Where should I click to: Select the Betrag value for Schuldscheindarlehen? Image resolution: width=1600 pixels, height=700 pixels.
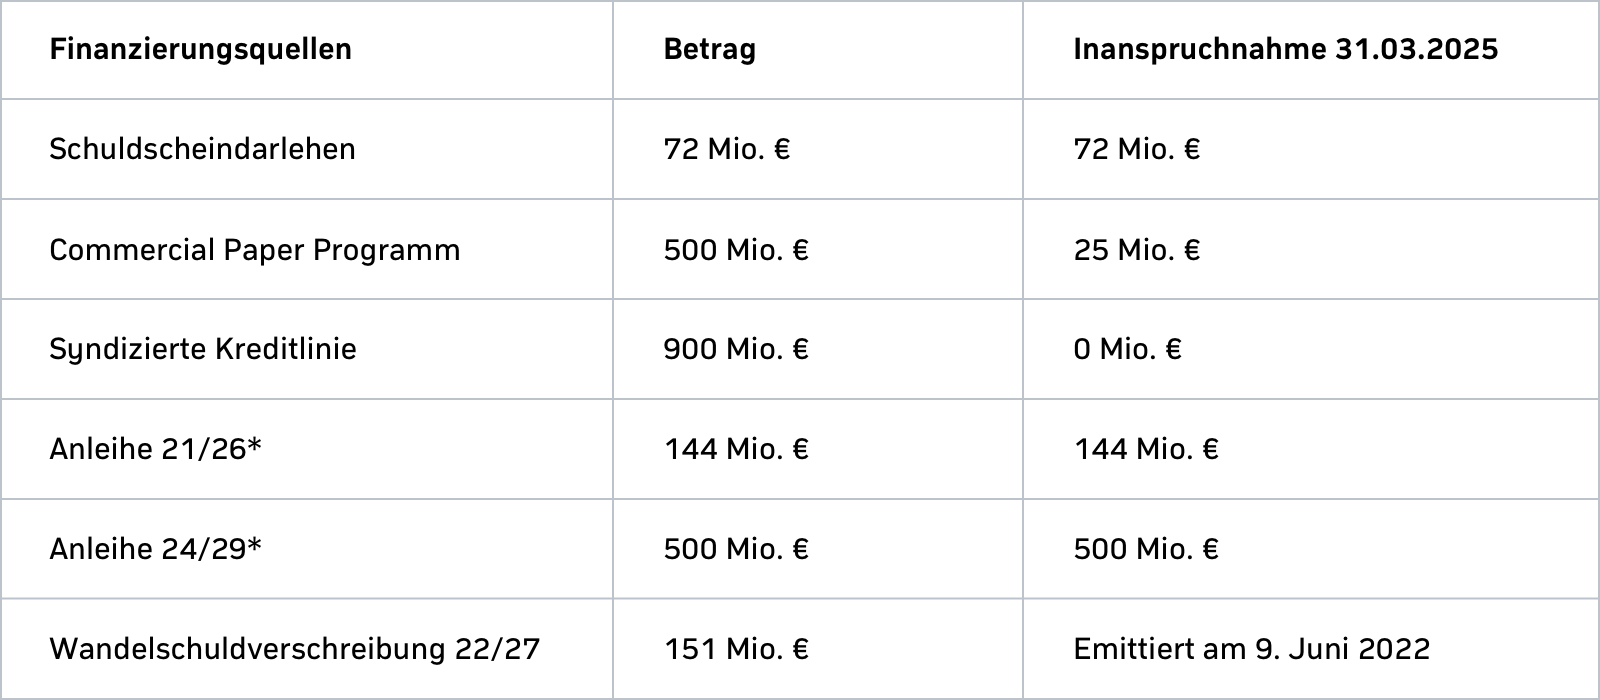(x=726, y=149)
